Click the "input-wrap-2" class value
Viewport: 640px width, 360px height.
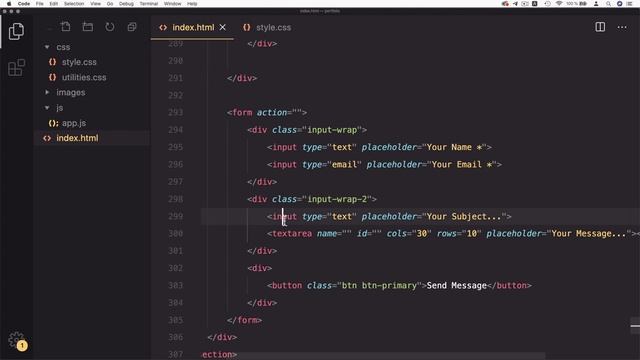click(337, 199)
